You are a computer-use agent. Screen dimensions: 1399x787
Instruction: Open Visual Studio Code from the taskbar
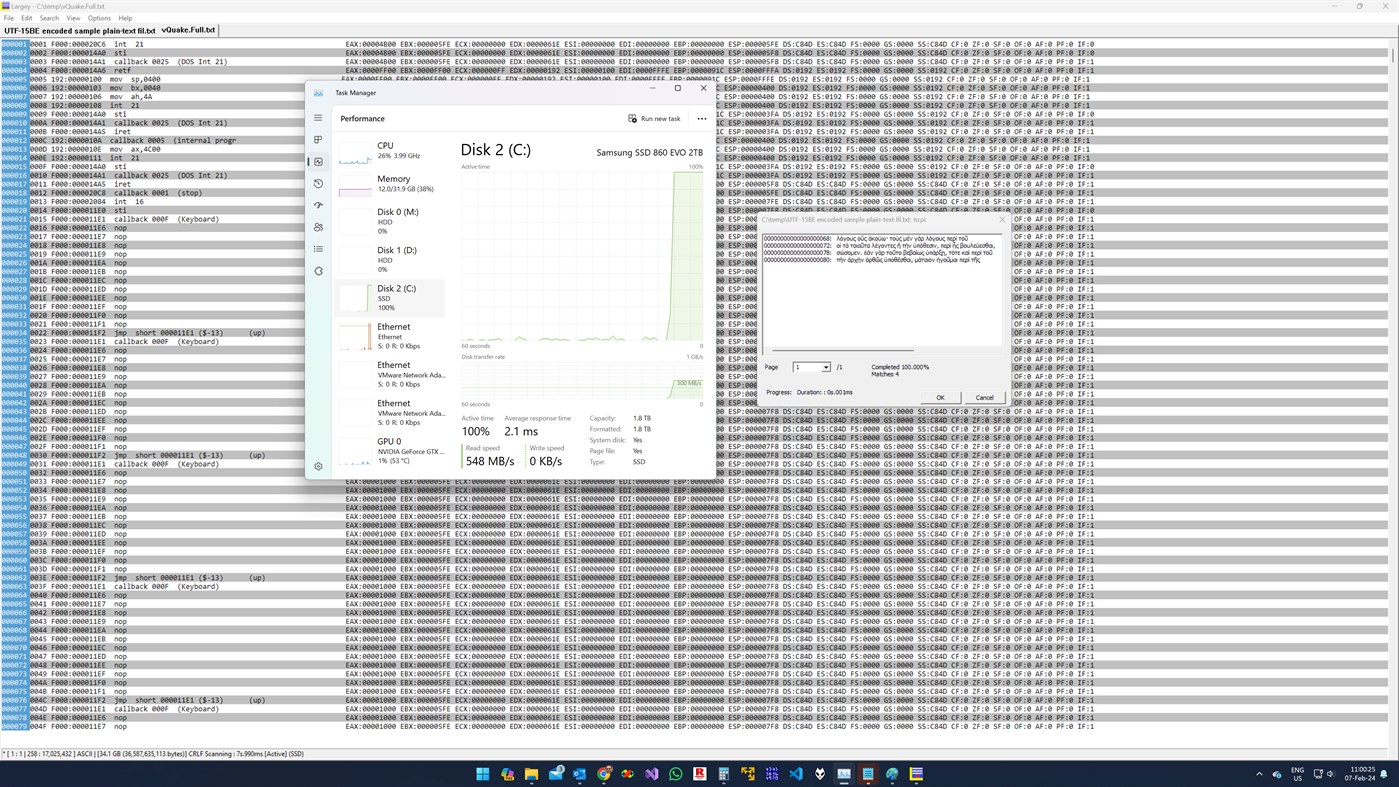click(795, 774)
